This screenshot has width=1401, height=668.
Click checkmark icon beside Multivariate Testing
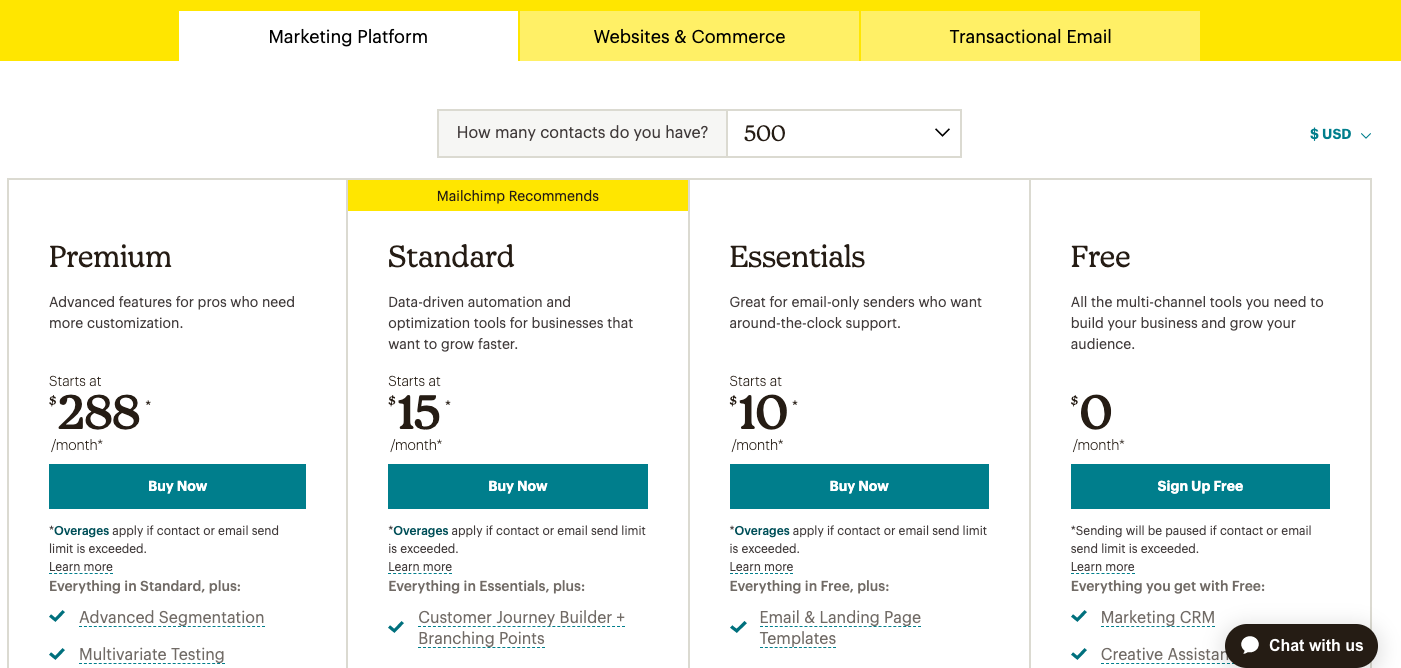pos(58,655)
